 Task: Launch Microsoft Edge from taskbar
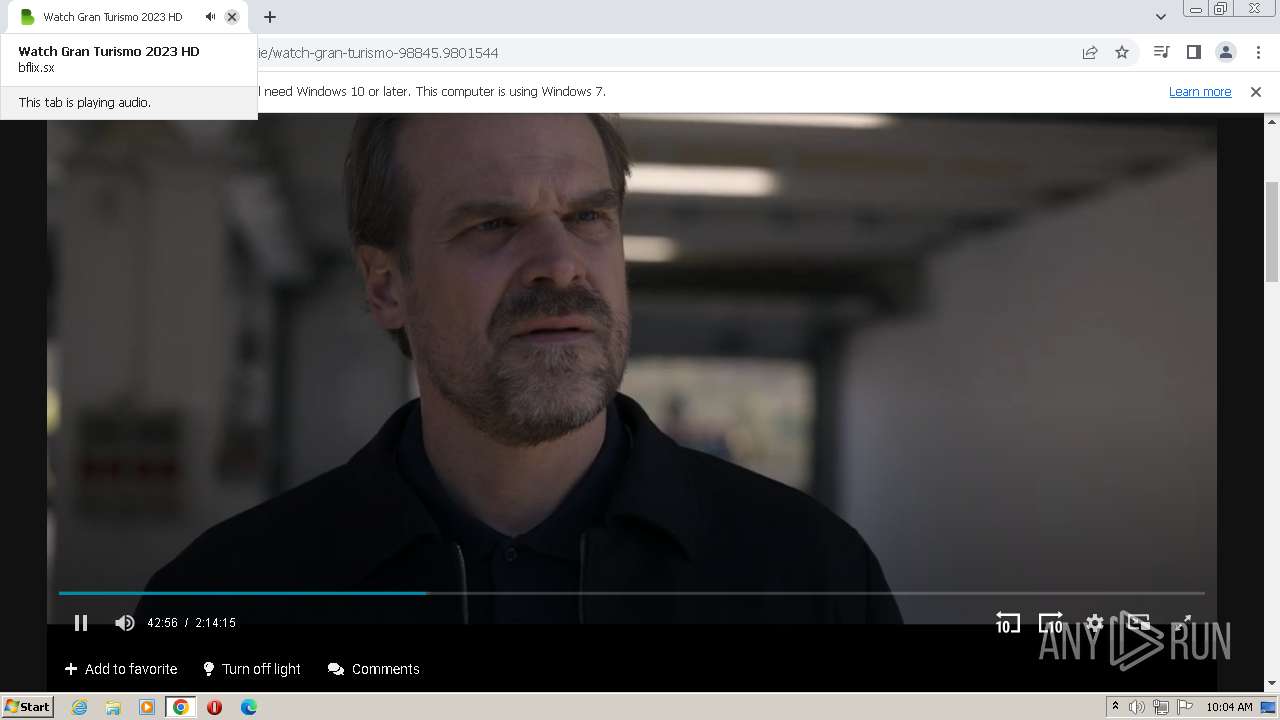249,707
